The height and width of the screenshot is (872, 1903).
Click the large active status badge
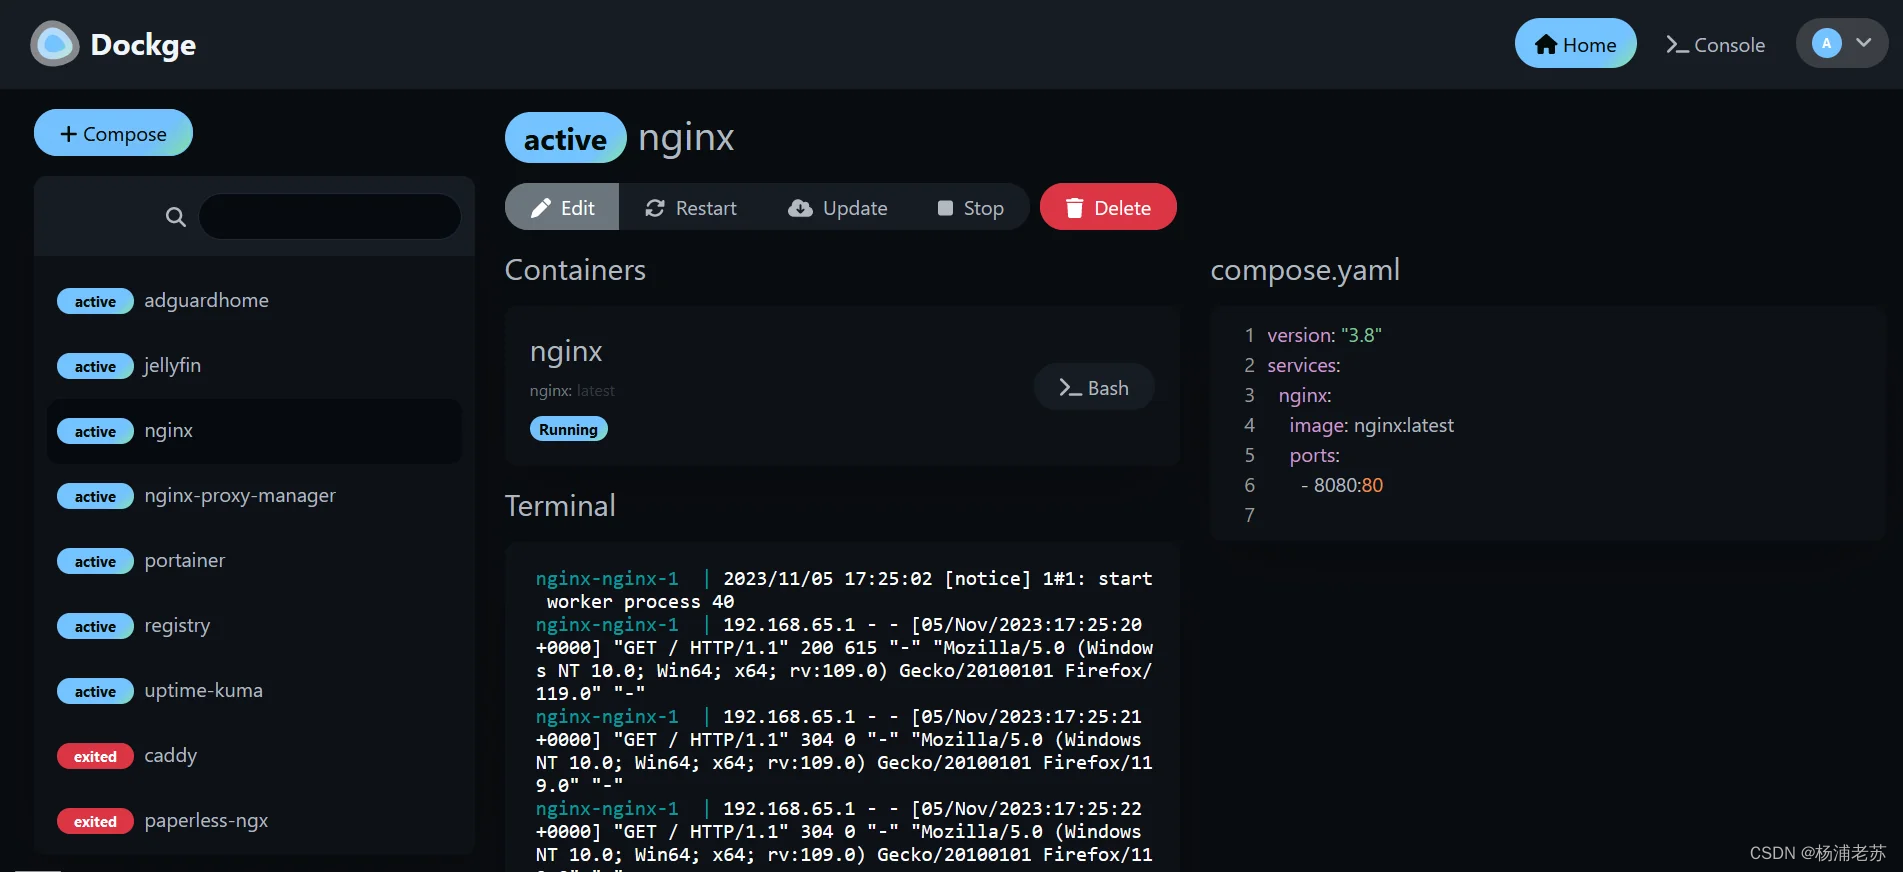click(x=565, y=138)
